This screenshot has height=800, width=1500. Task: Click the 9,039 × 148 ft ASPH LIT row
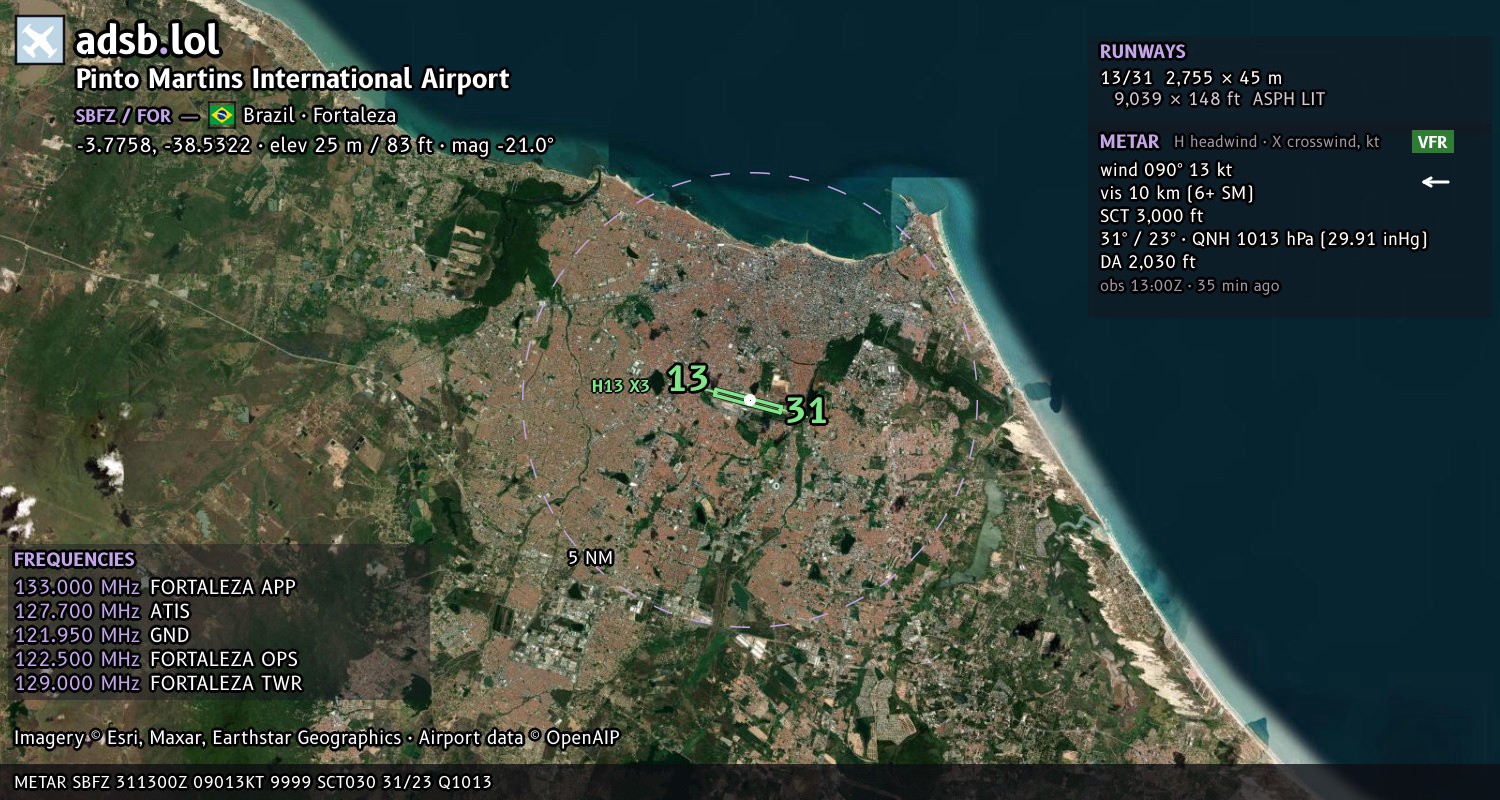1220,99
